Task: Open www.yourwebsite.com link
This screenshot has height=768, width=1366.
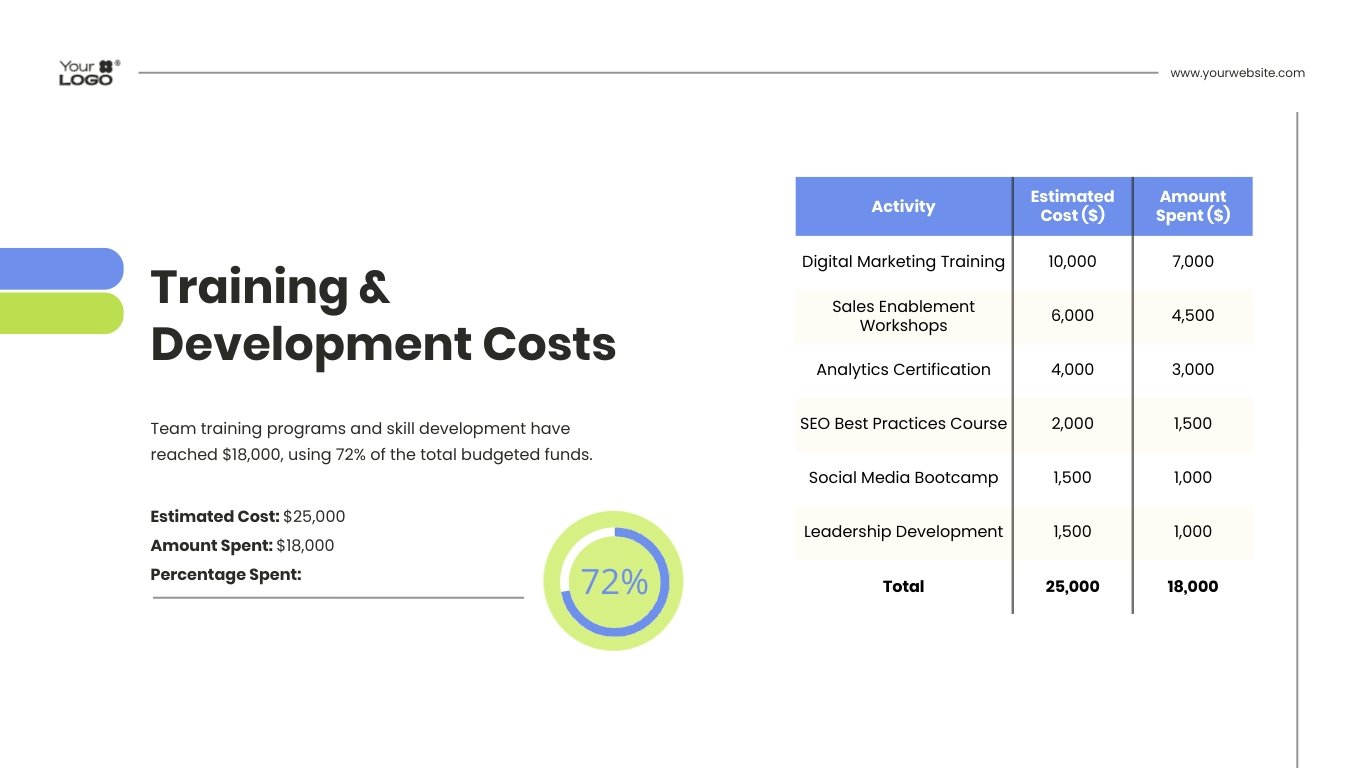Action: tap(1237, 73)
